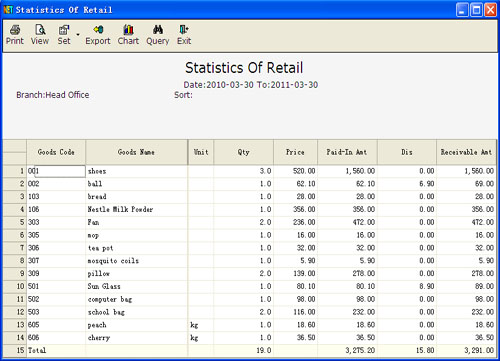Viewport: 500px width, 361px height.
Task: Maximize the Statistics Of Retail window
Action: (x=476, y=10)
